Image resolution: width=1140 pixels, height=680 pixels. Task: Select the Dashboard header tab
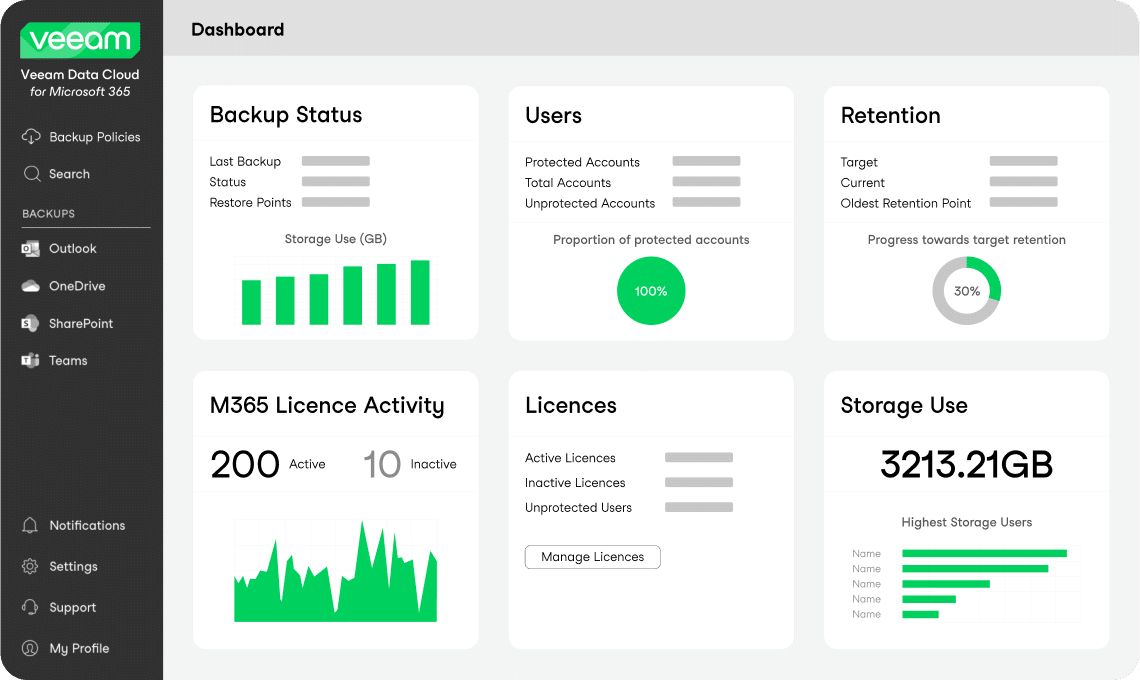click(238, 29)
